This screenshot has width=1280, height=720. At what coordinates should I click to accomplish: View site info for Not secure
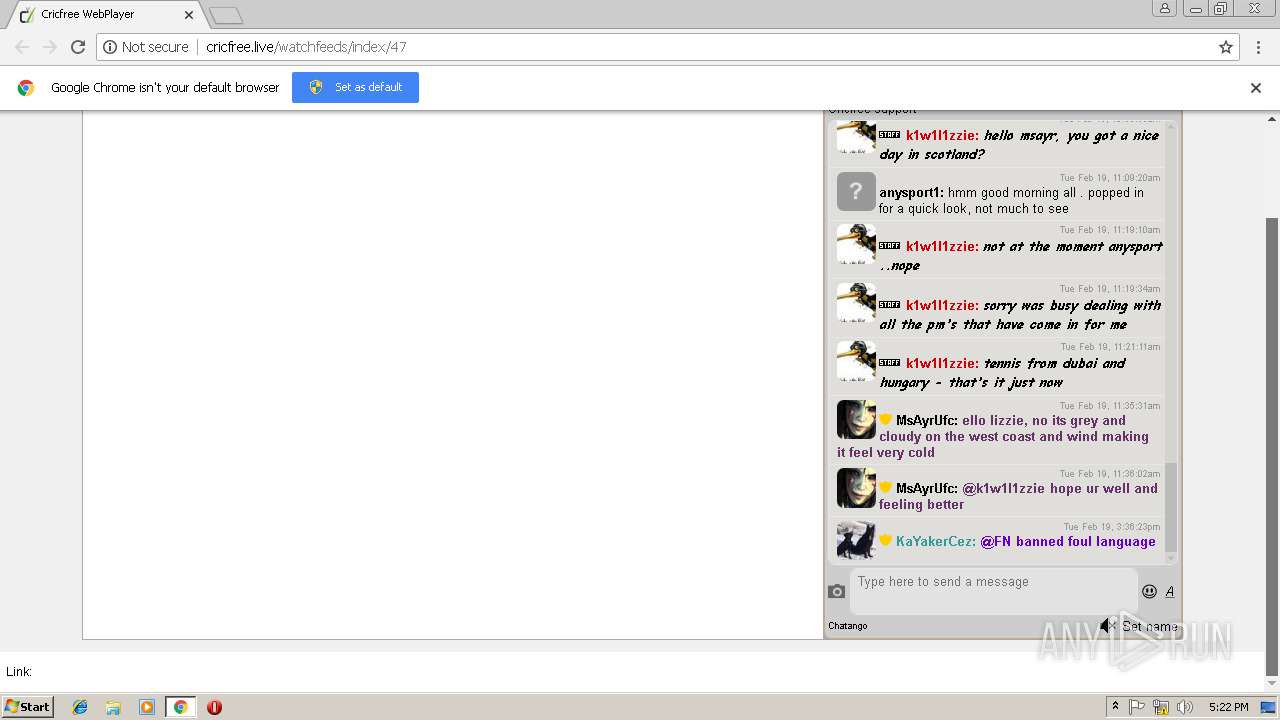146,47
